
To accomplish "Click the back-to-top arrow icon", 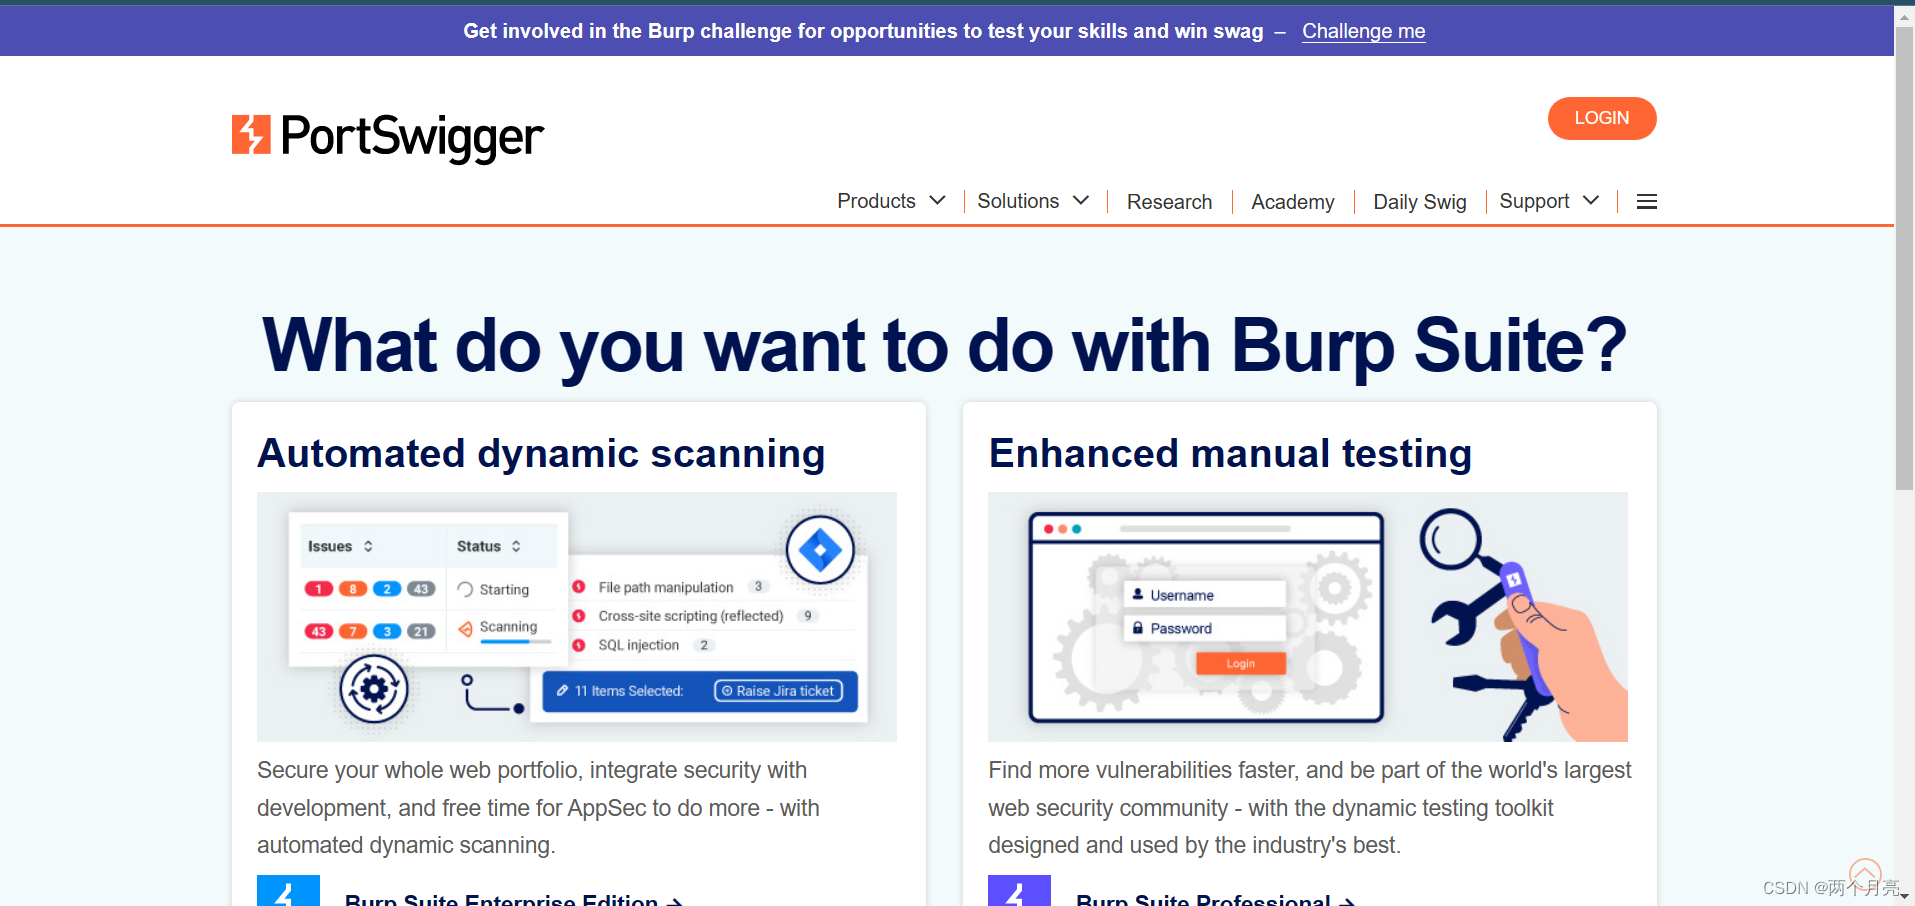I will [1865, 873].
